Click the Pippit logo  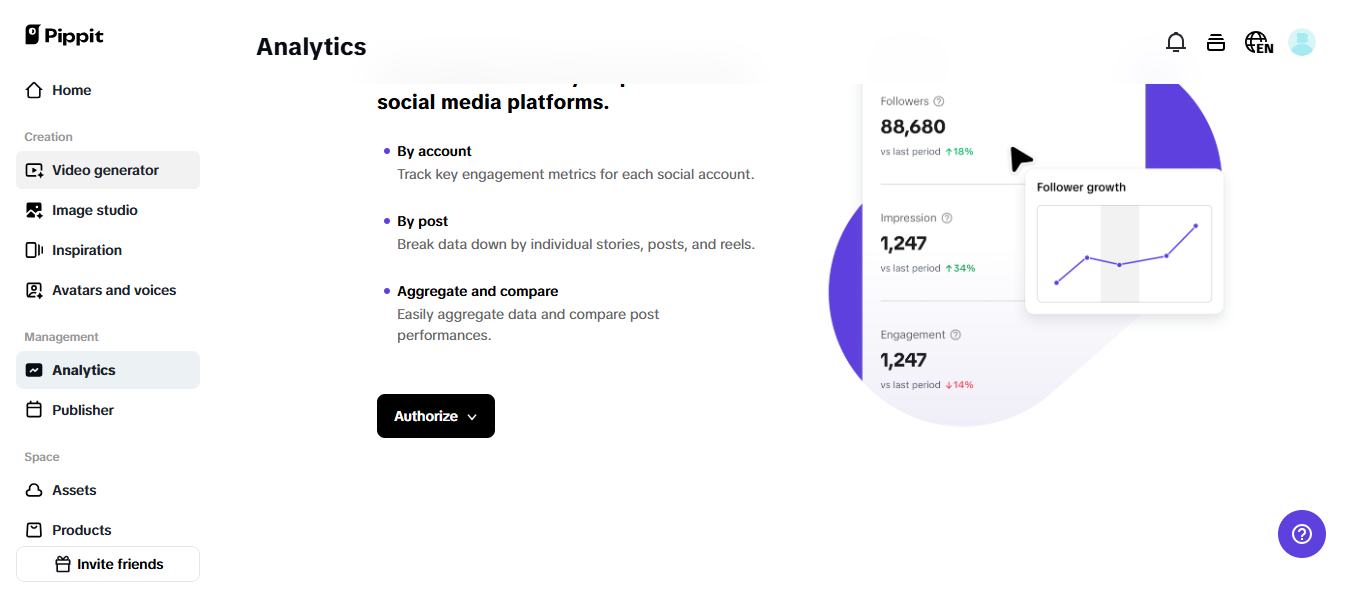(64, 35)
